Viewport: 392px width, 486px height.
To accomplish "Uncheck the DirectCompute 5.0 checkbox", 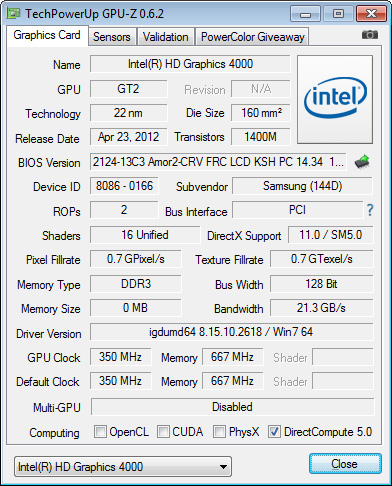I will [x=274, y=431].
